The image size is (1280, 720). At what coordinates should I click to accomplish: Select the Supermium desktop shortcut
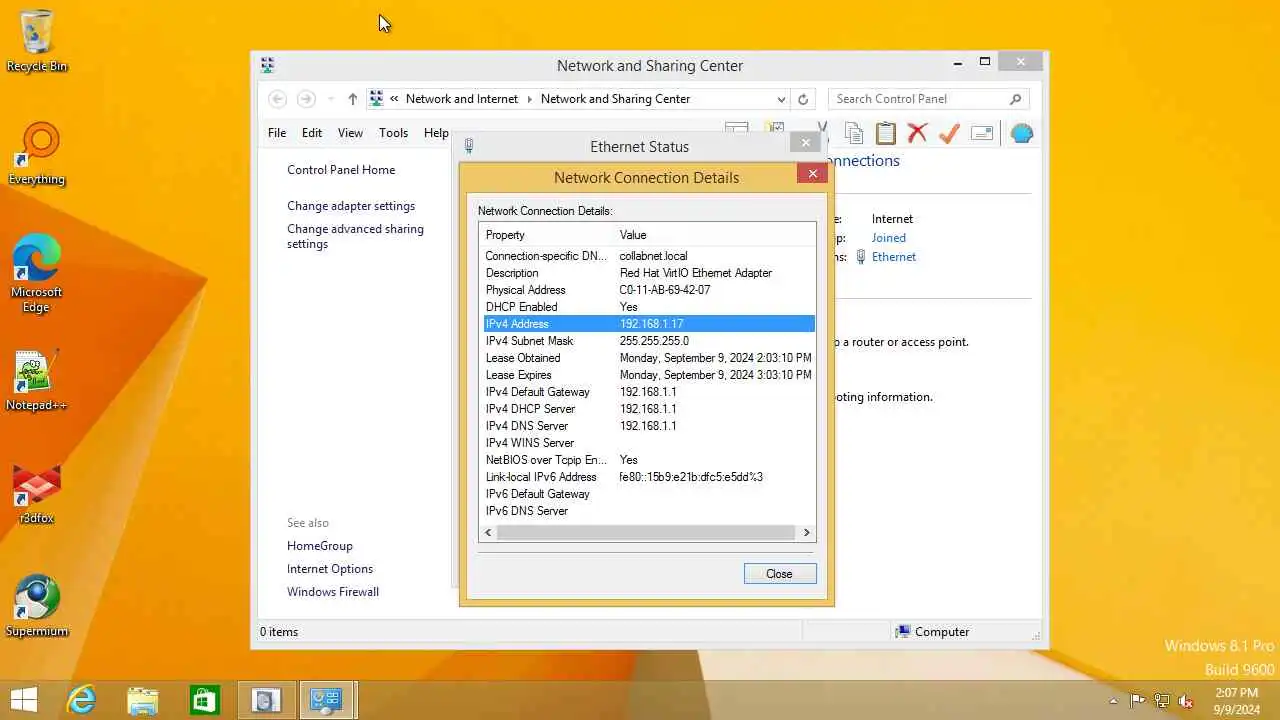coord(37,606)
